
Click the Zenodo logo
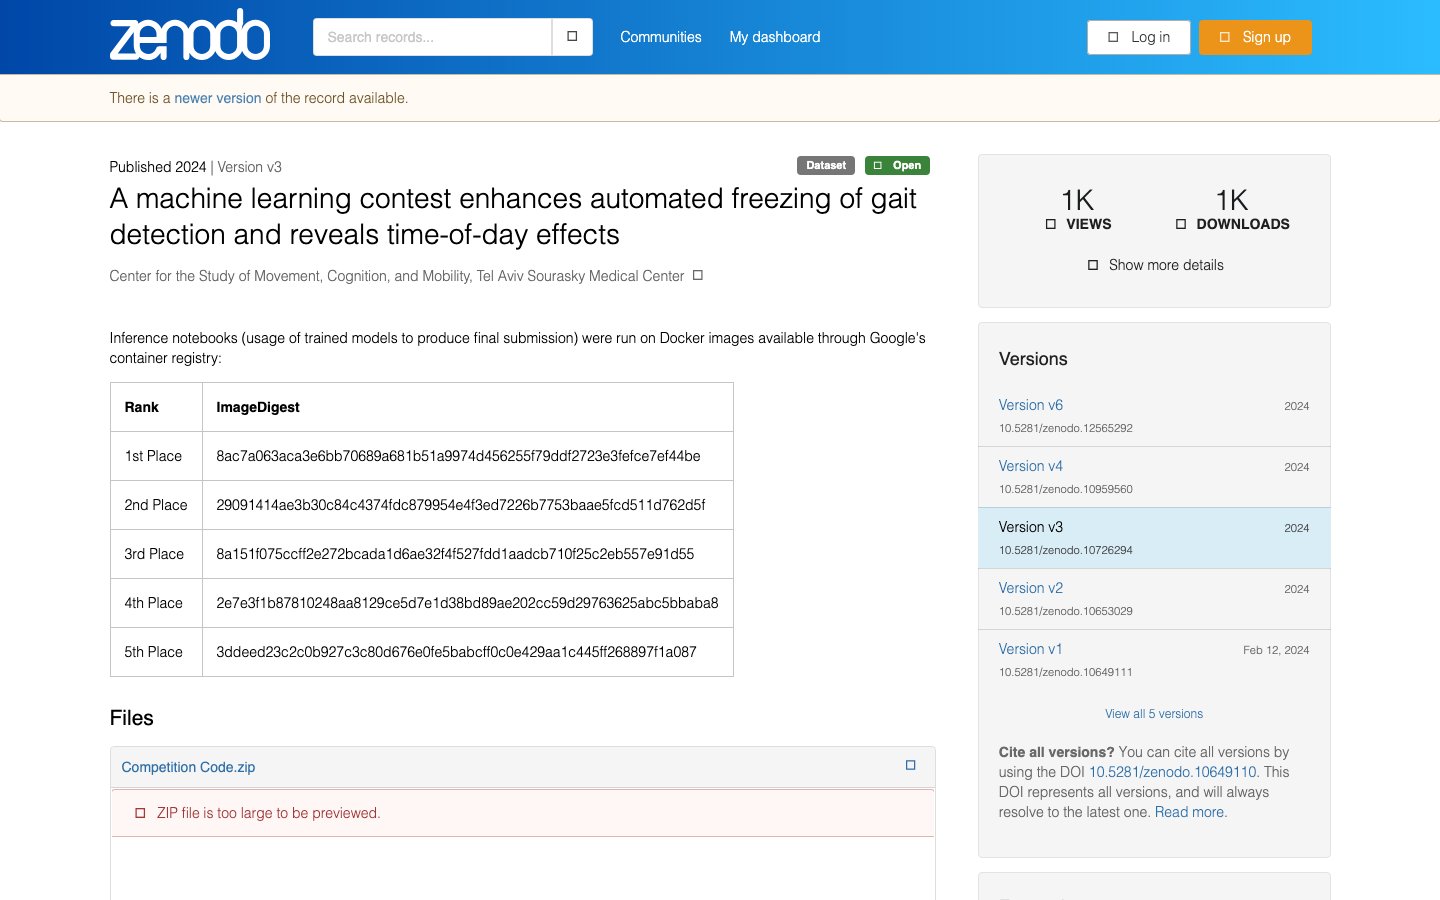click(190, 35)
